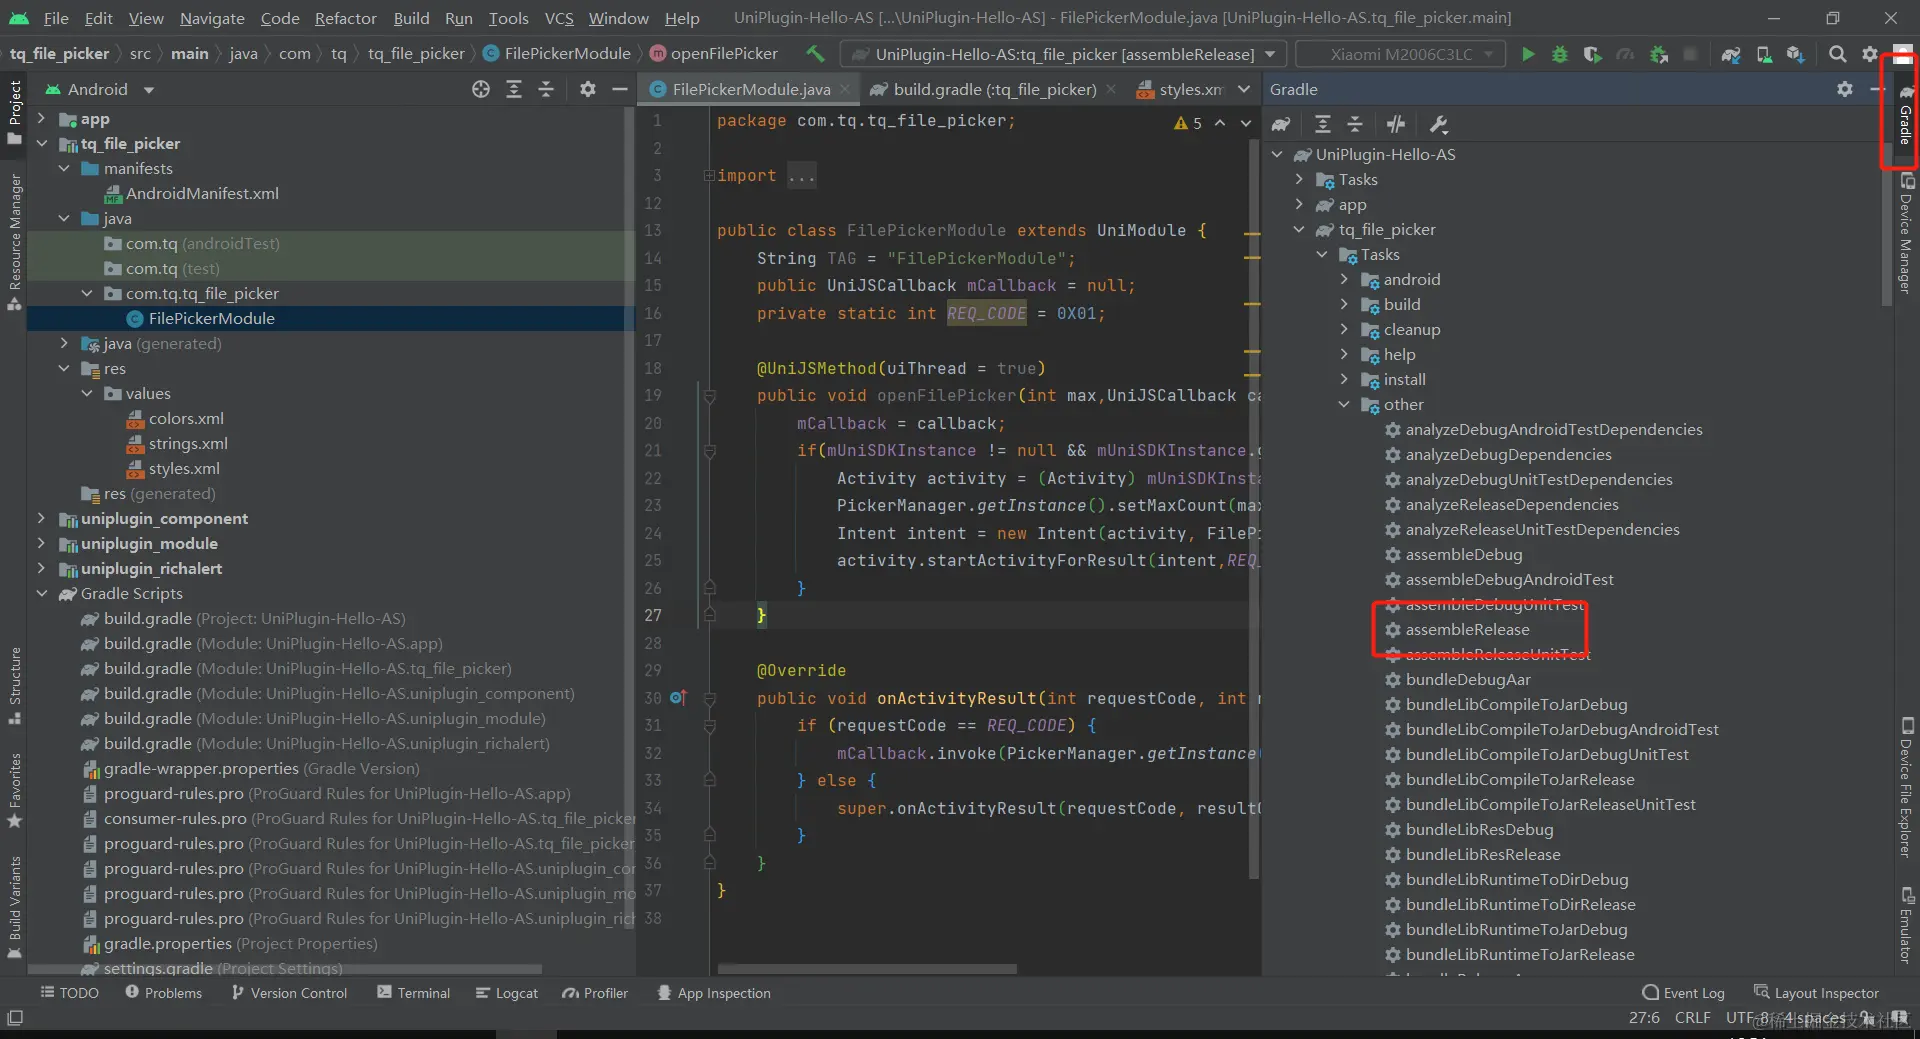This screenshot has height=1039, width=1920.
Task: Switch to build.gradle (:tq_file_picker) tab
Action: [x=994, y=89]
